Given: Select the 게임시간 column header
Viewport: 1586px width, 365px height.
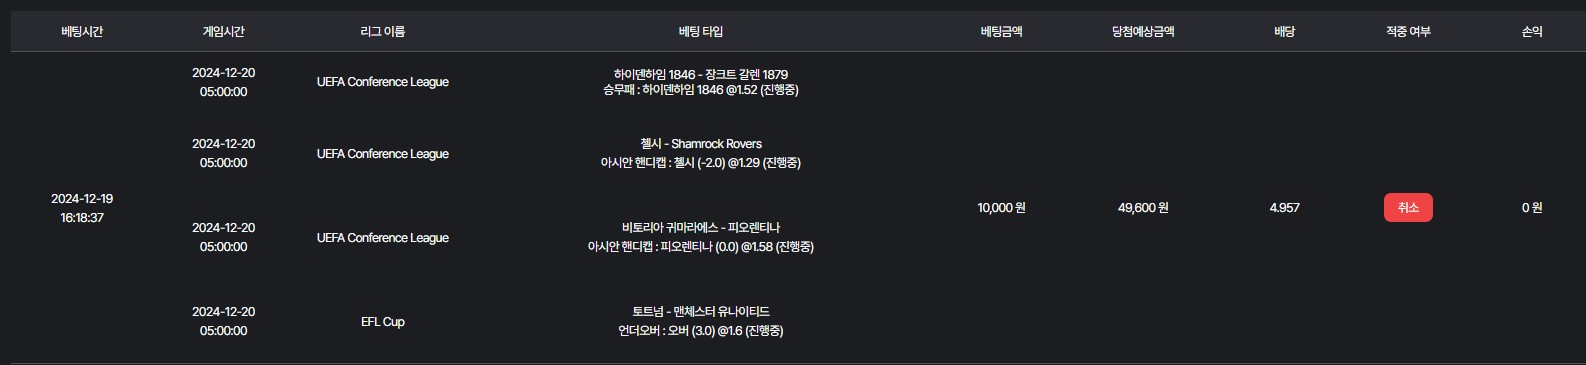Looking at the screenshot, I should 223,32.
